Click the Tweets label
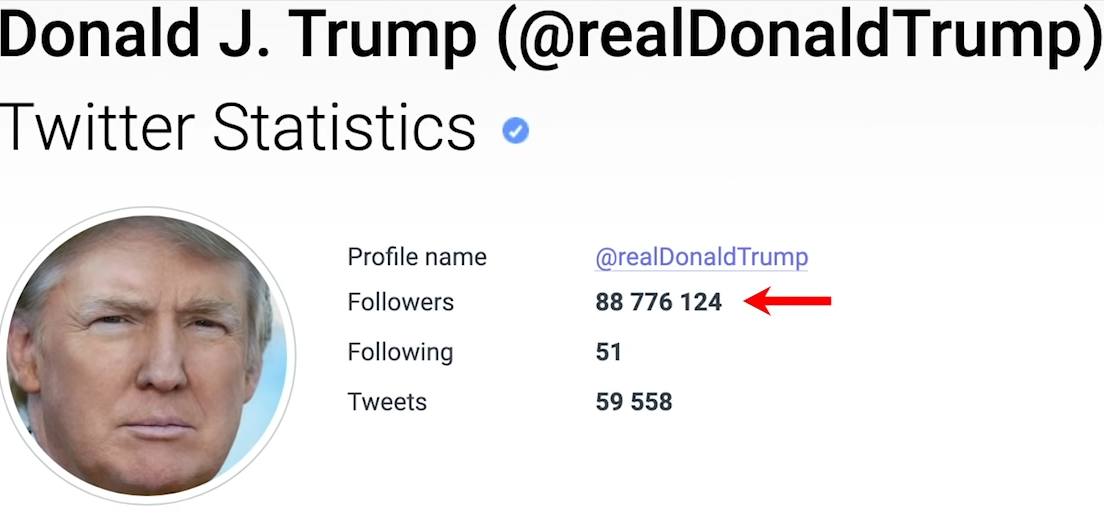Viewport: 1104px width, 511px height. (x=387, y=402)
